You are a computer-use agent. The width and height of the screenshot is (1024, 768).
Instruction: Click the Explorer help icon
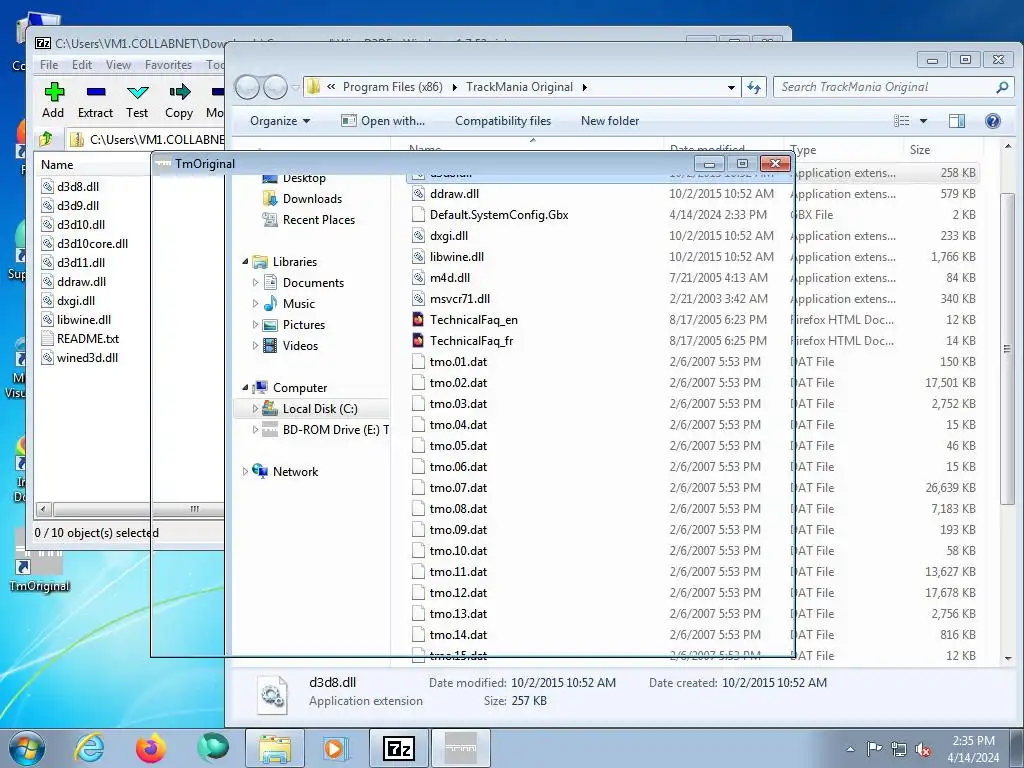click(993, 121)
